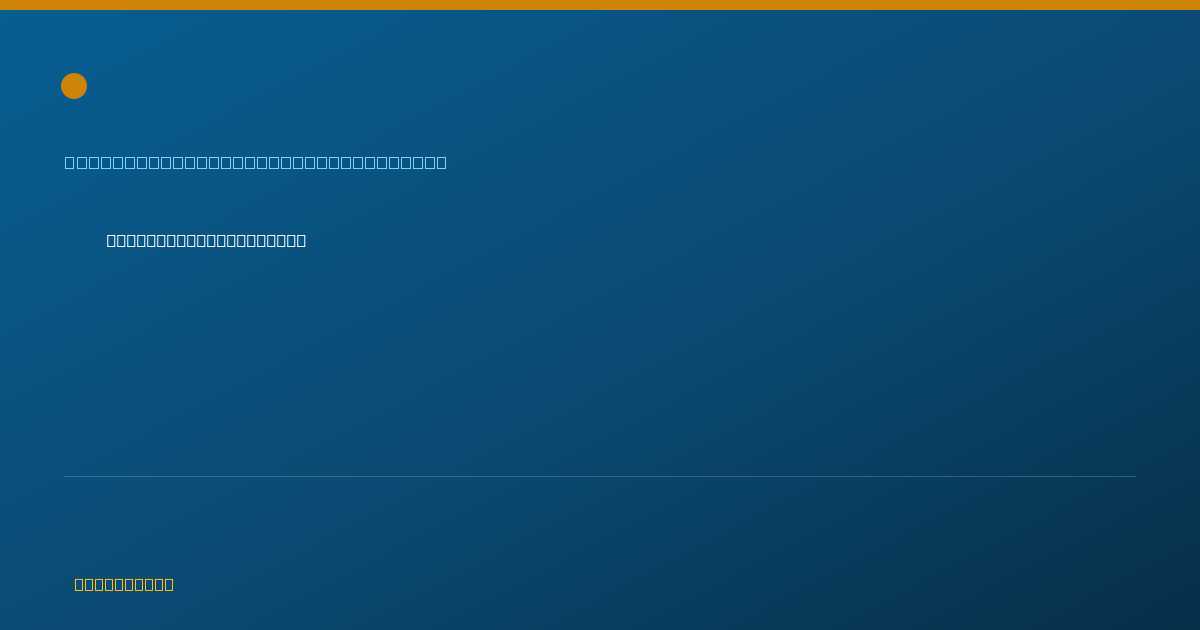Click the first glyph box of the white text
This screenshot has width=1200, height=630.
point(112,240)
